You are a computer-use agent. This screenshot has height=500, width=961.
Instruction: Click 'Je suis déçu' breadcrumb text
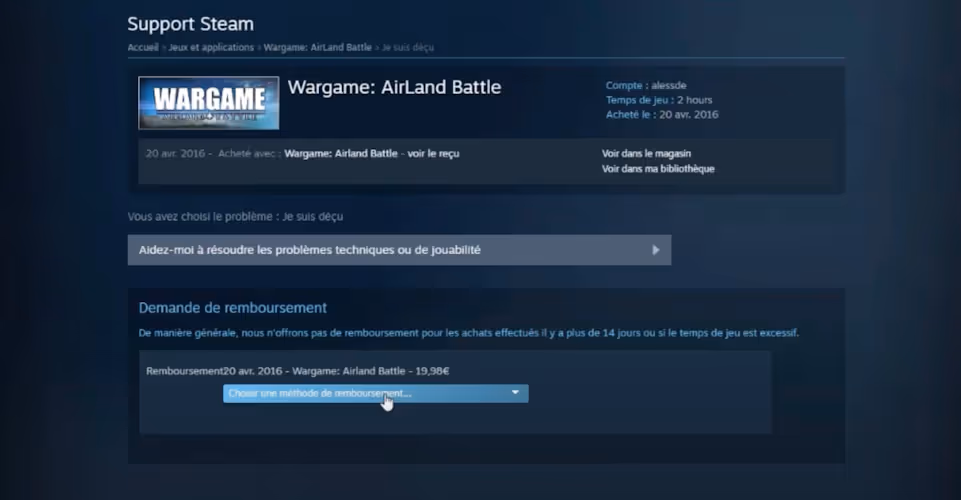point(408,47)
